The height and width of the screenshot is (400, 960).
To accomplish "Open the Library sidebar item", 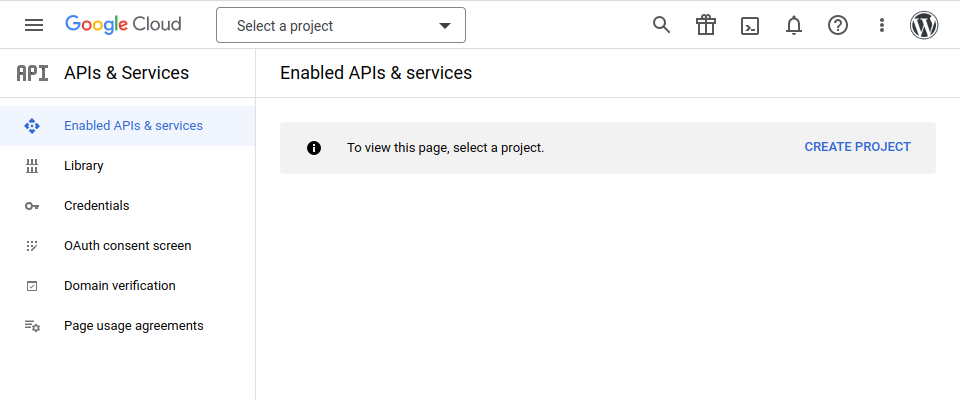I will coord(84,166).
